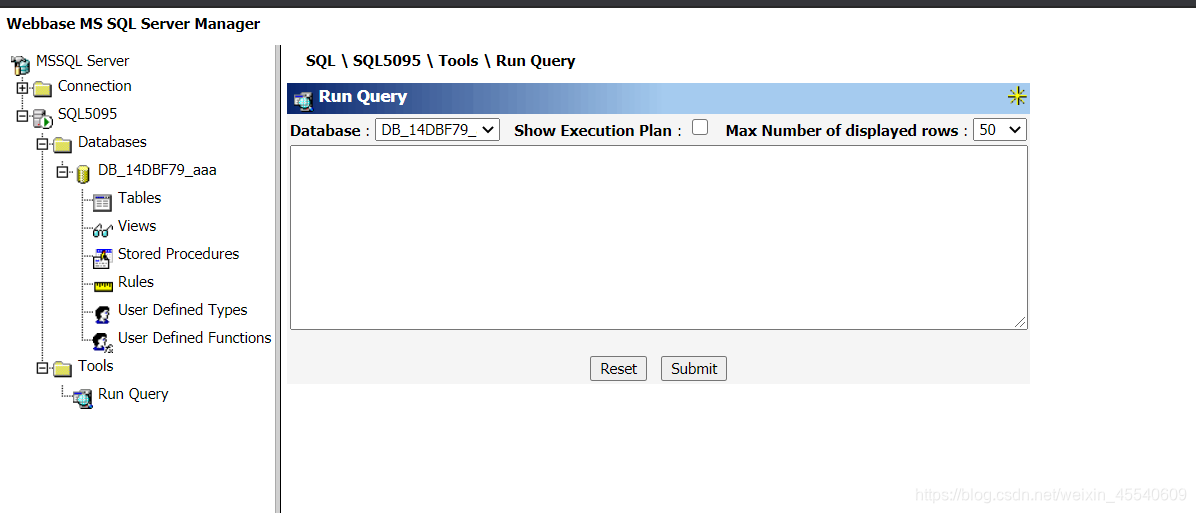
Task: Select the Tools tree label
Action: pyautogui.click(x=95, y=366)
